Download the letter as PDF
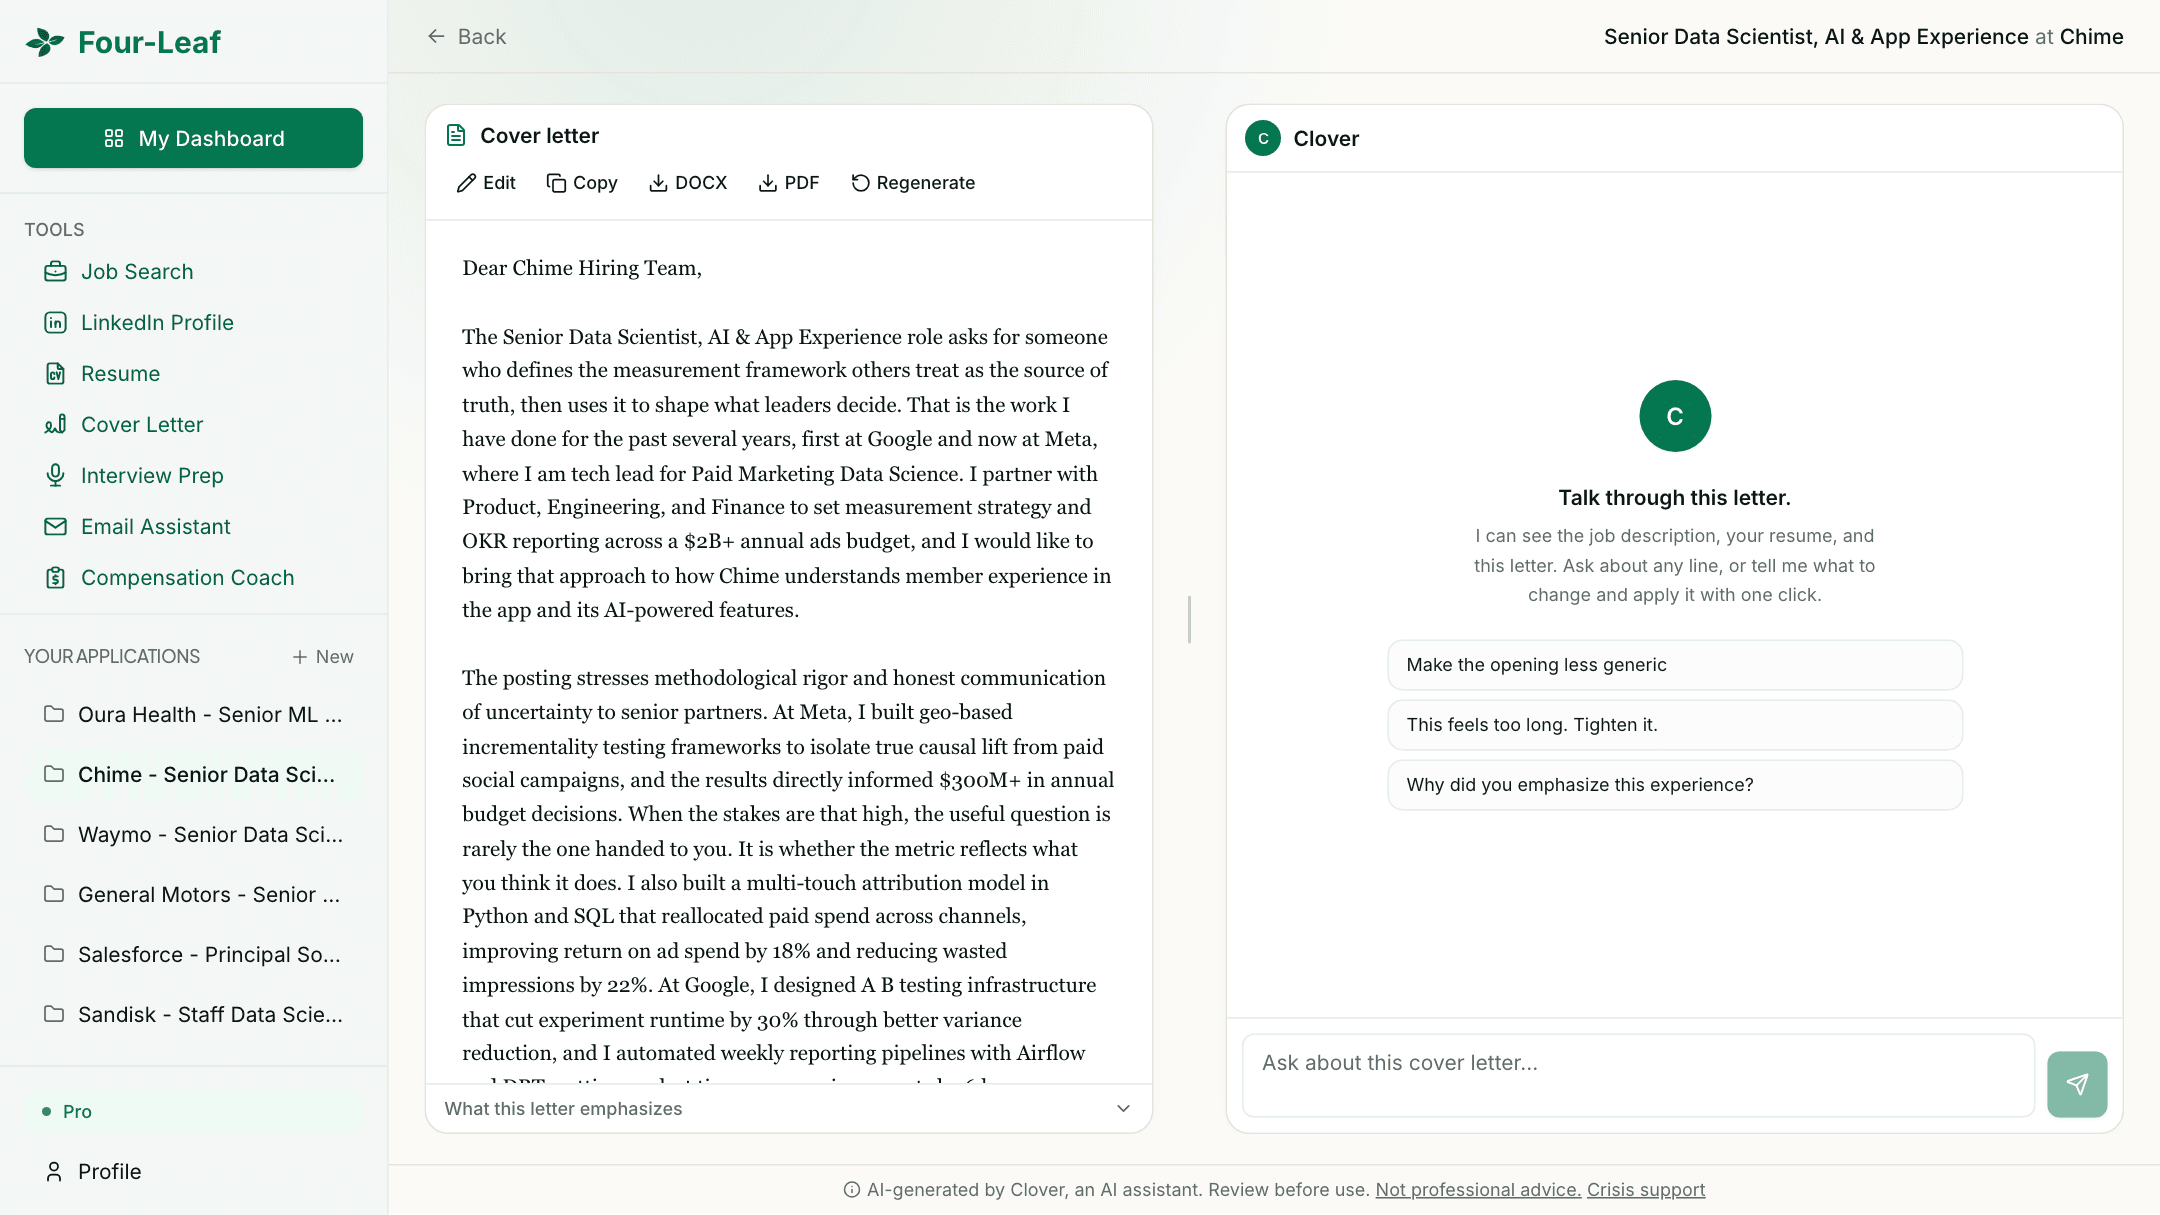 789,183
